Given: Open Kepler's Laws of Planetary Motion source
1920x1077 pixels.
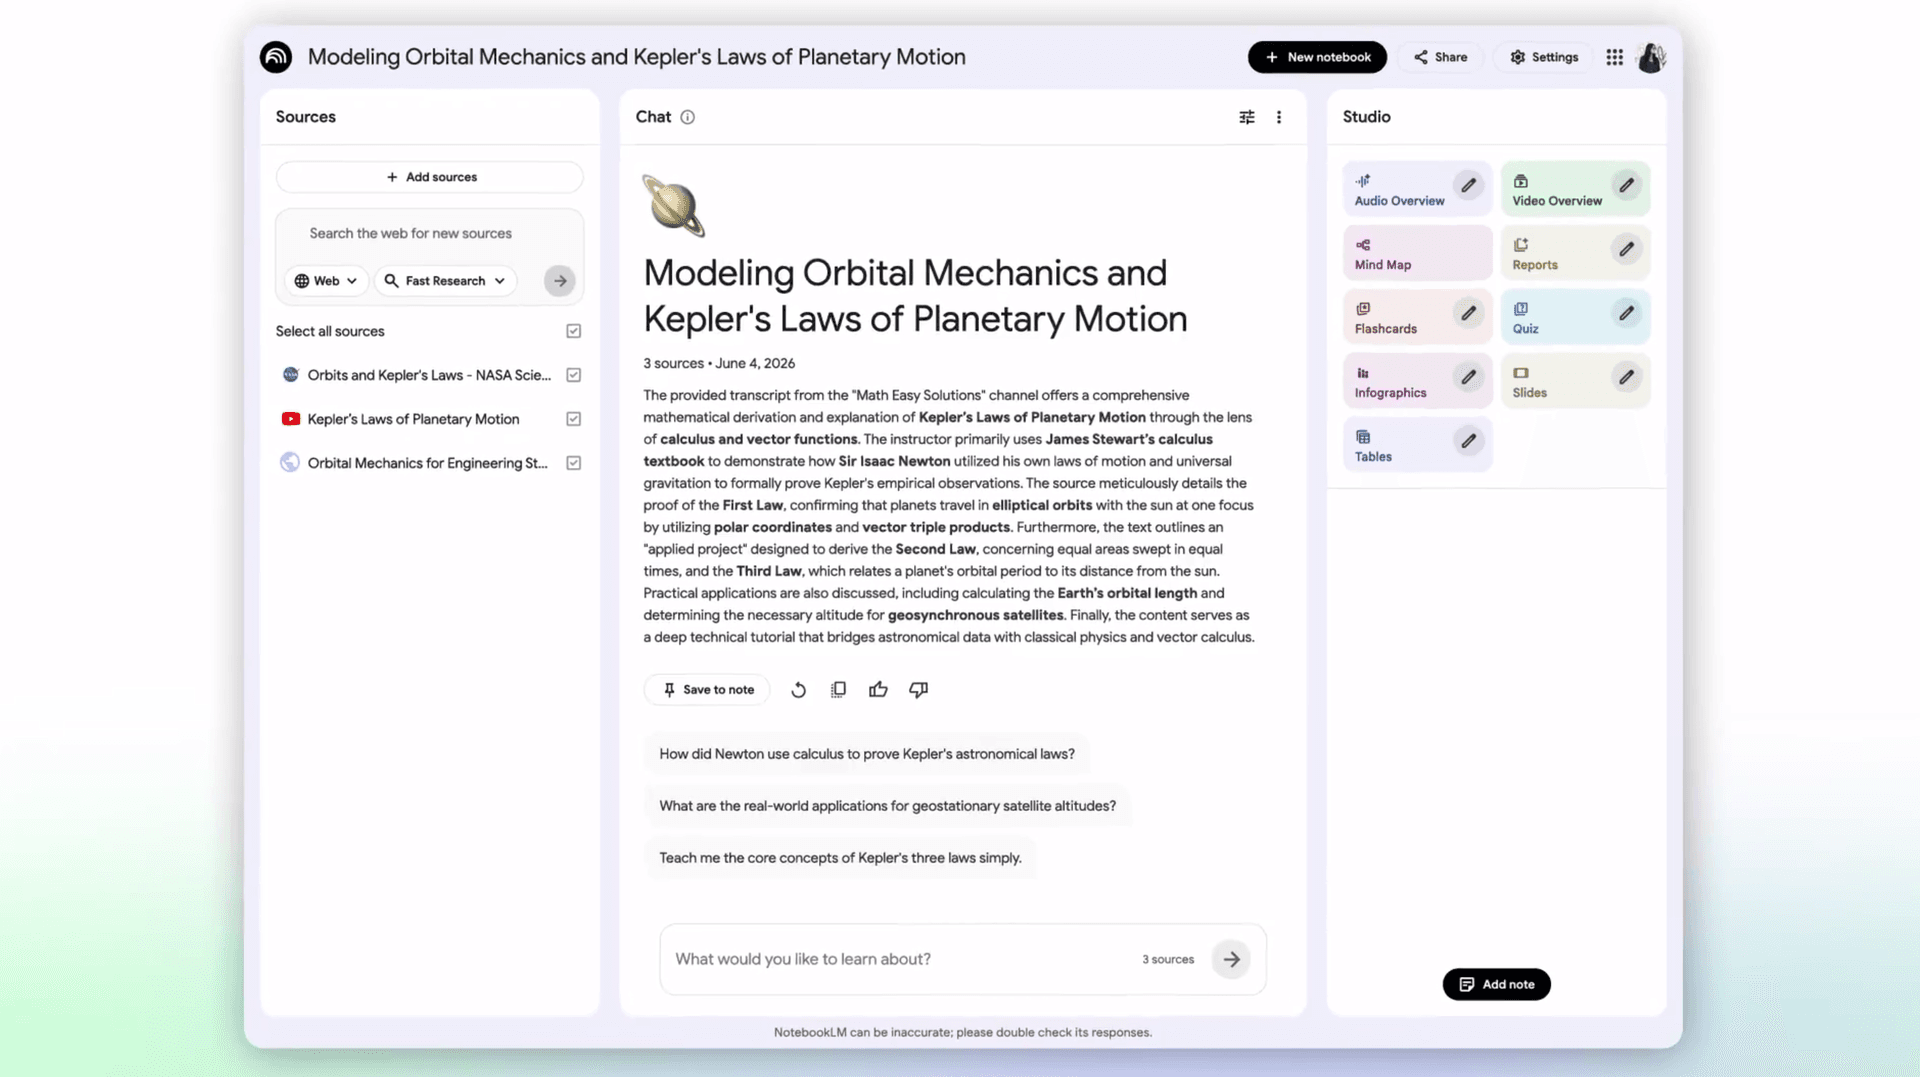Looking at the screenshot, I should [413, 419].
